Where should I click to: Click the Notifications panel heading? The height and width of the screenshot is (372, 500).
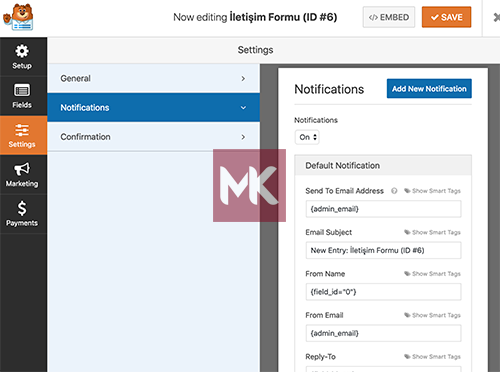329,89
